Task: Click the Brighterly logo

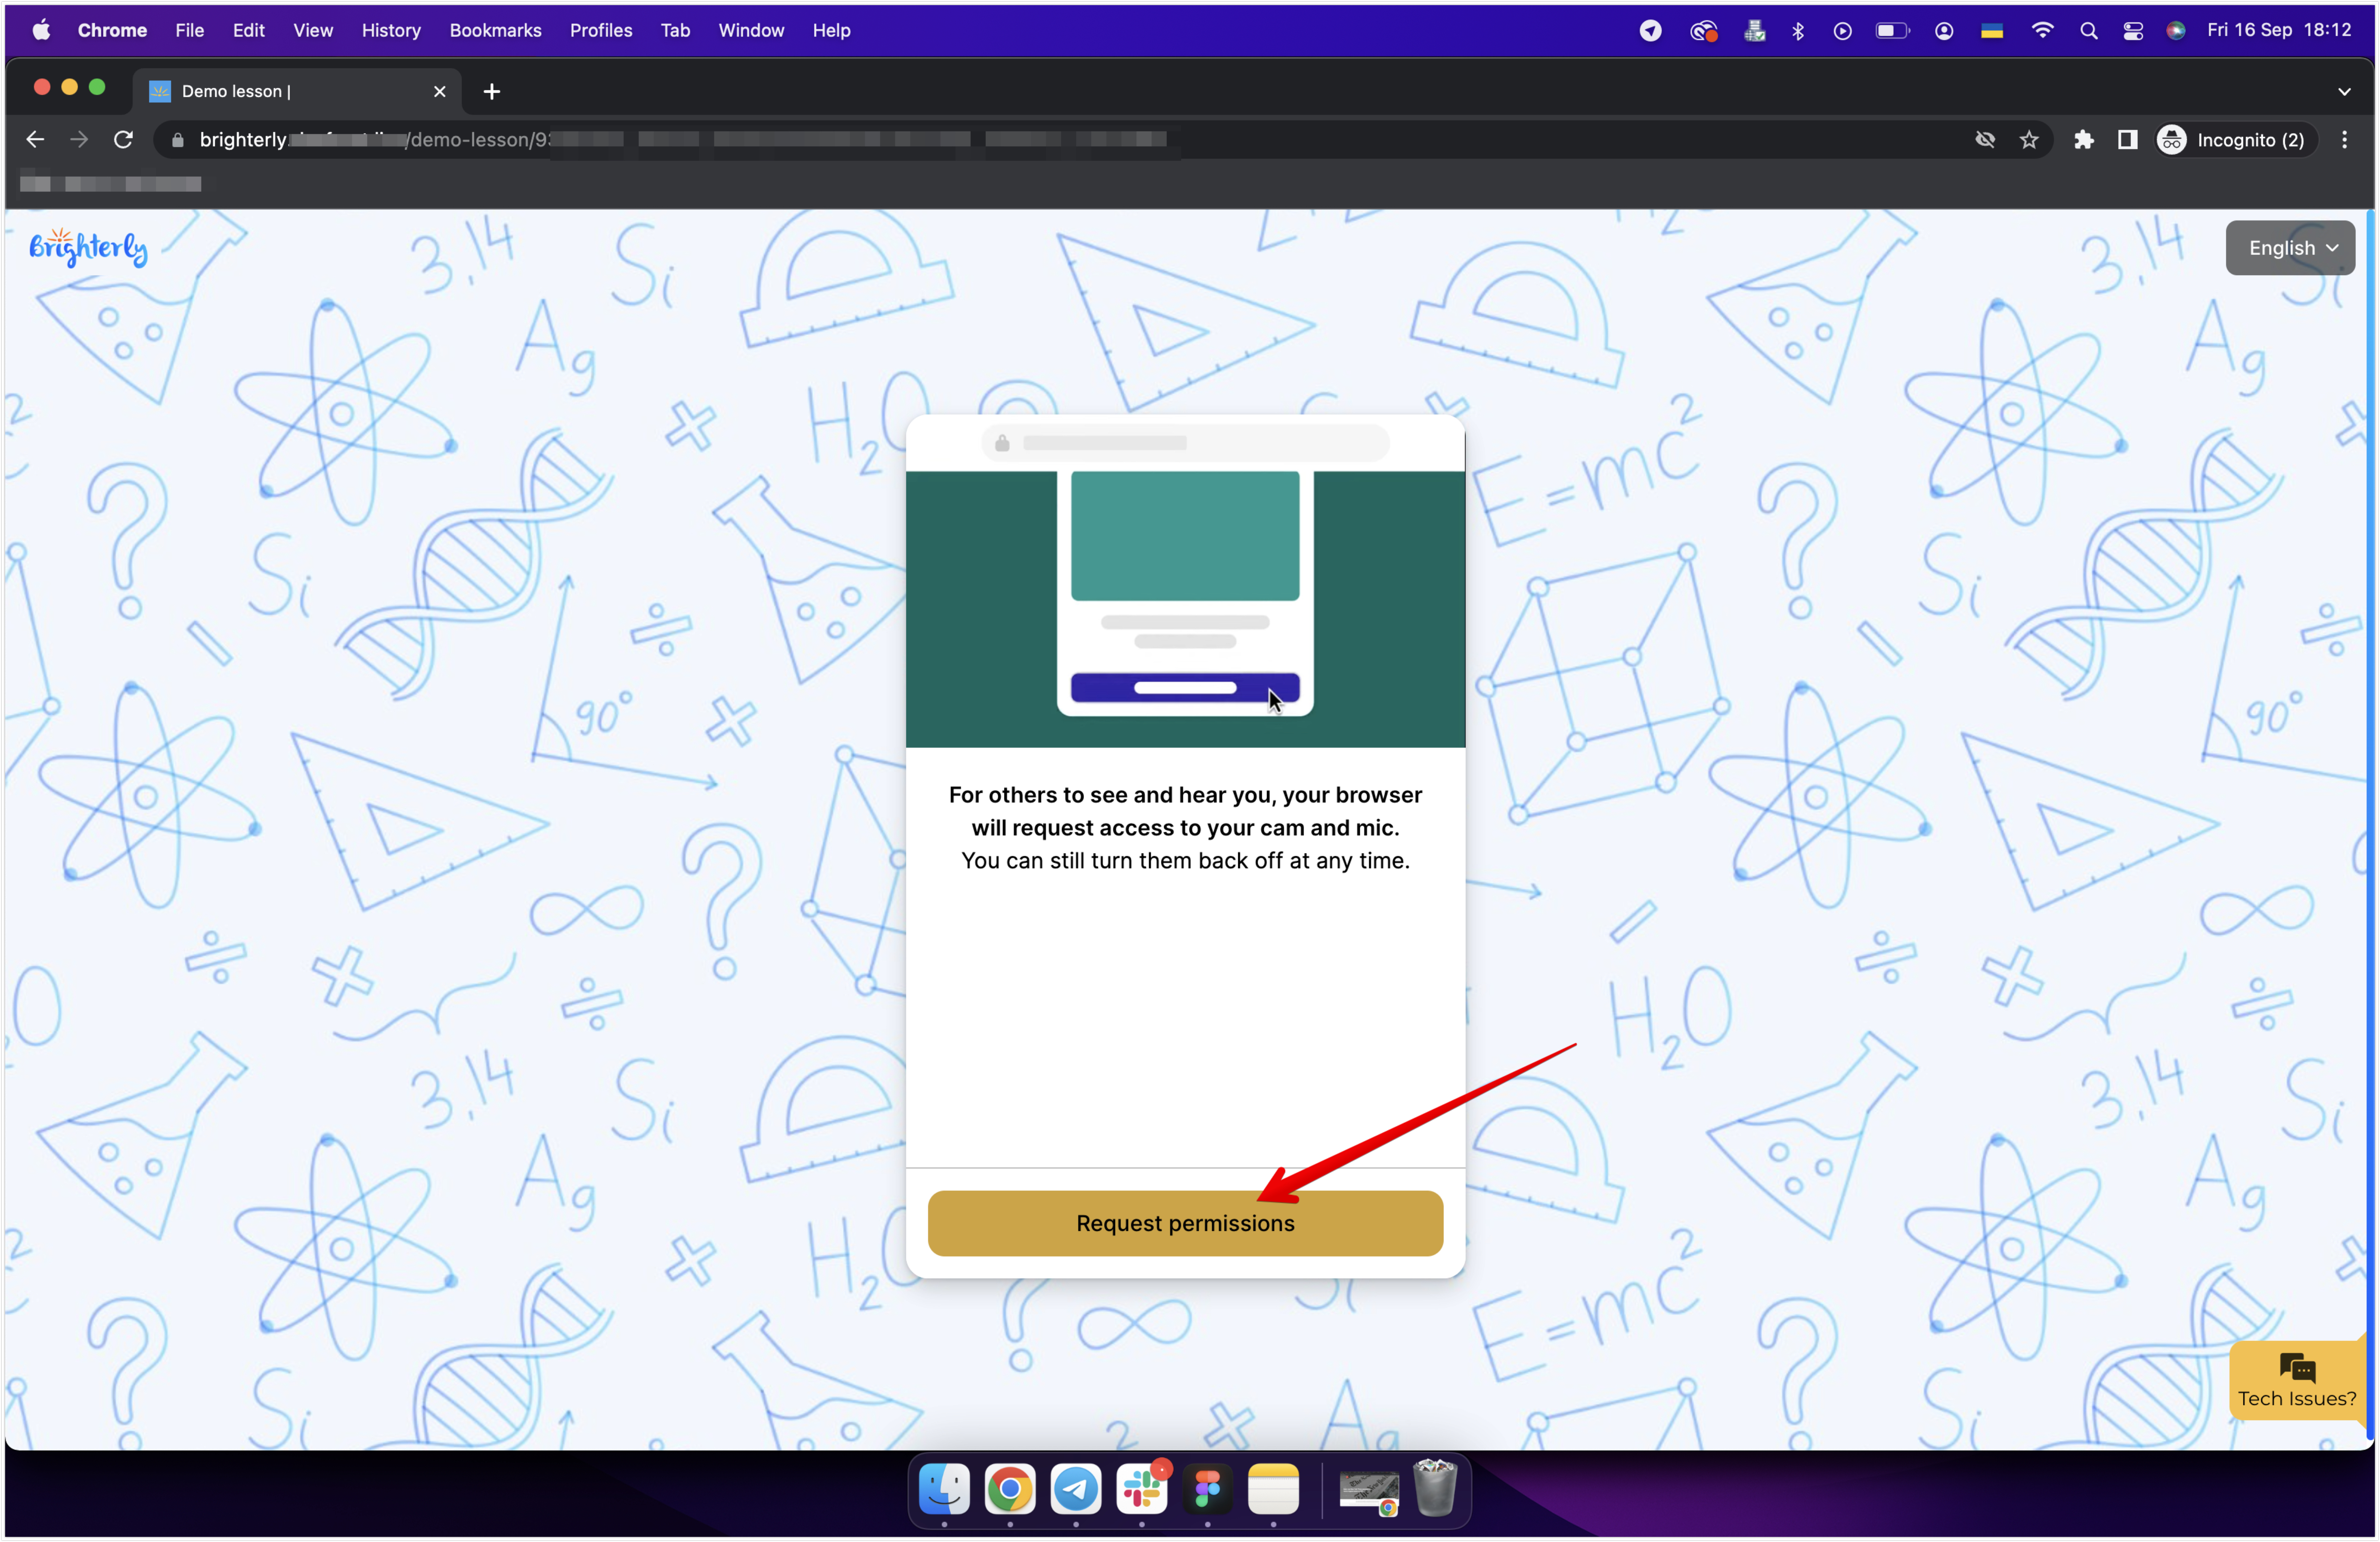Action: pyautogui.click(x=88, y=248)
